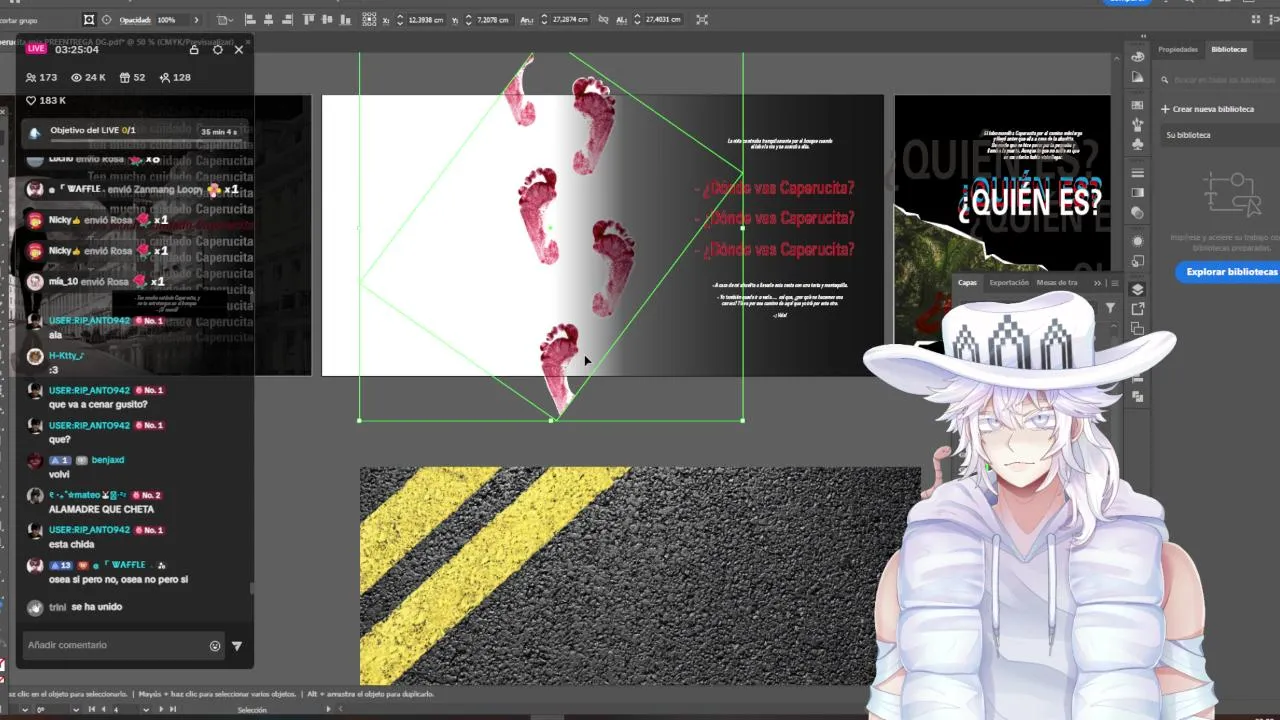Click the isolate selected group icon

(88, 20)
